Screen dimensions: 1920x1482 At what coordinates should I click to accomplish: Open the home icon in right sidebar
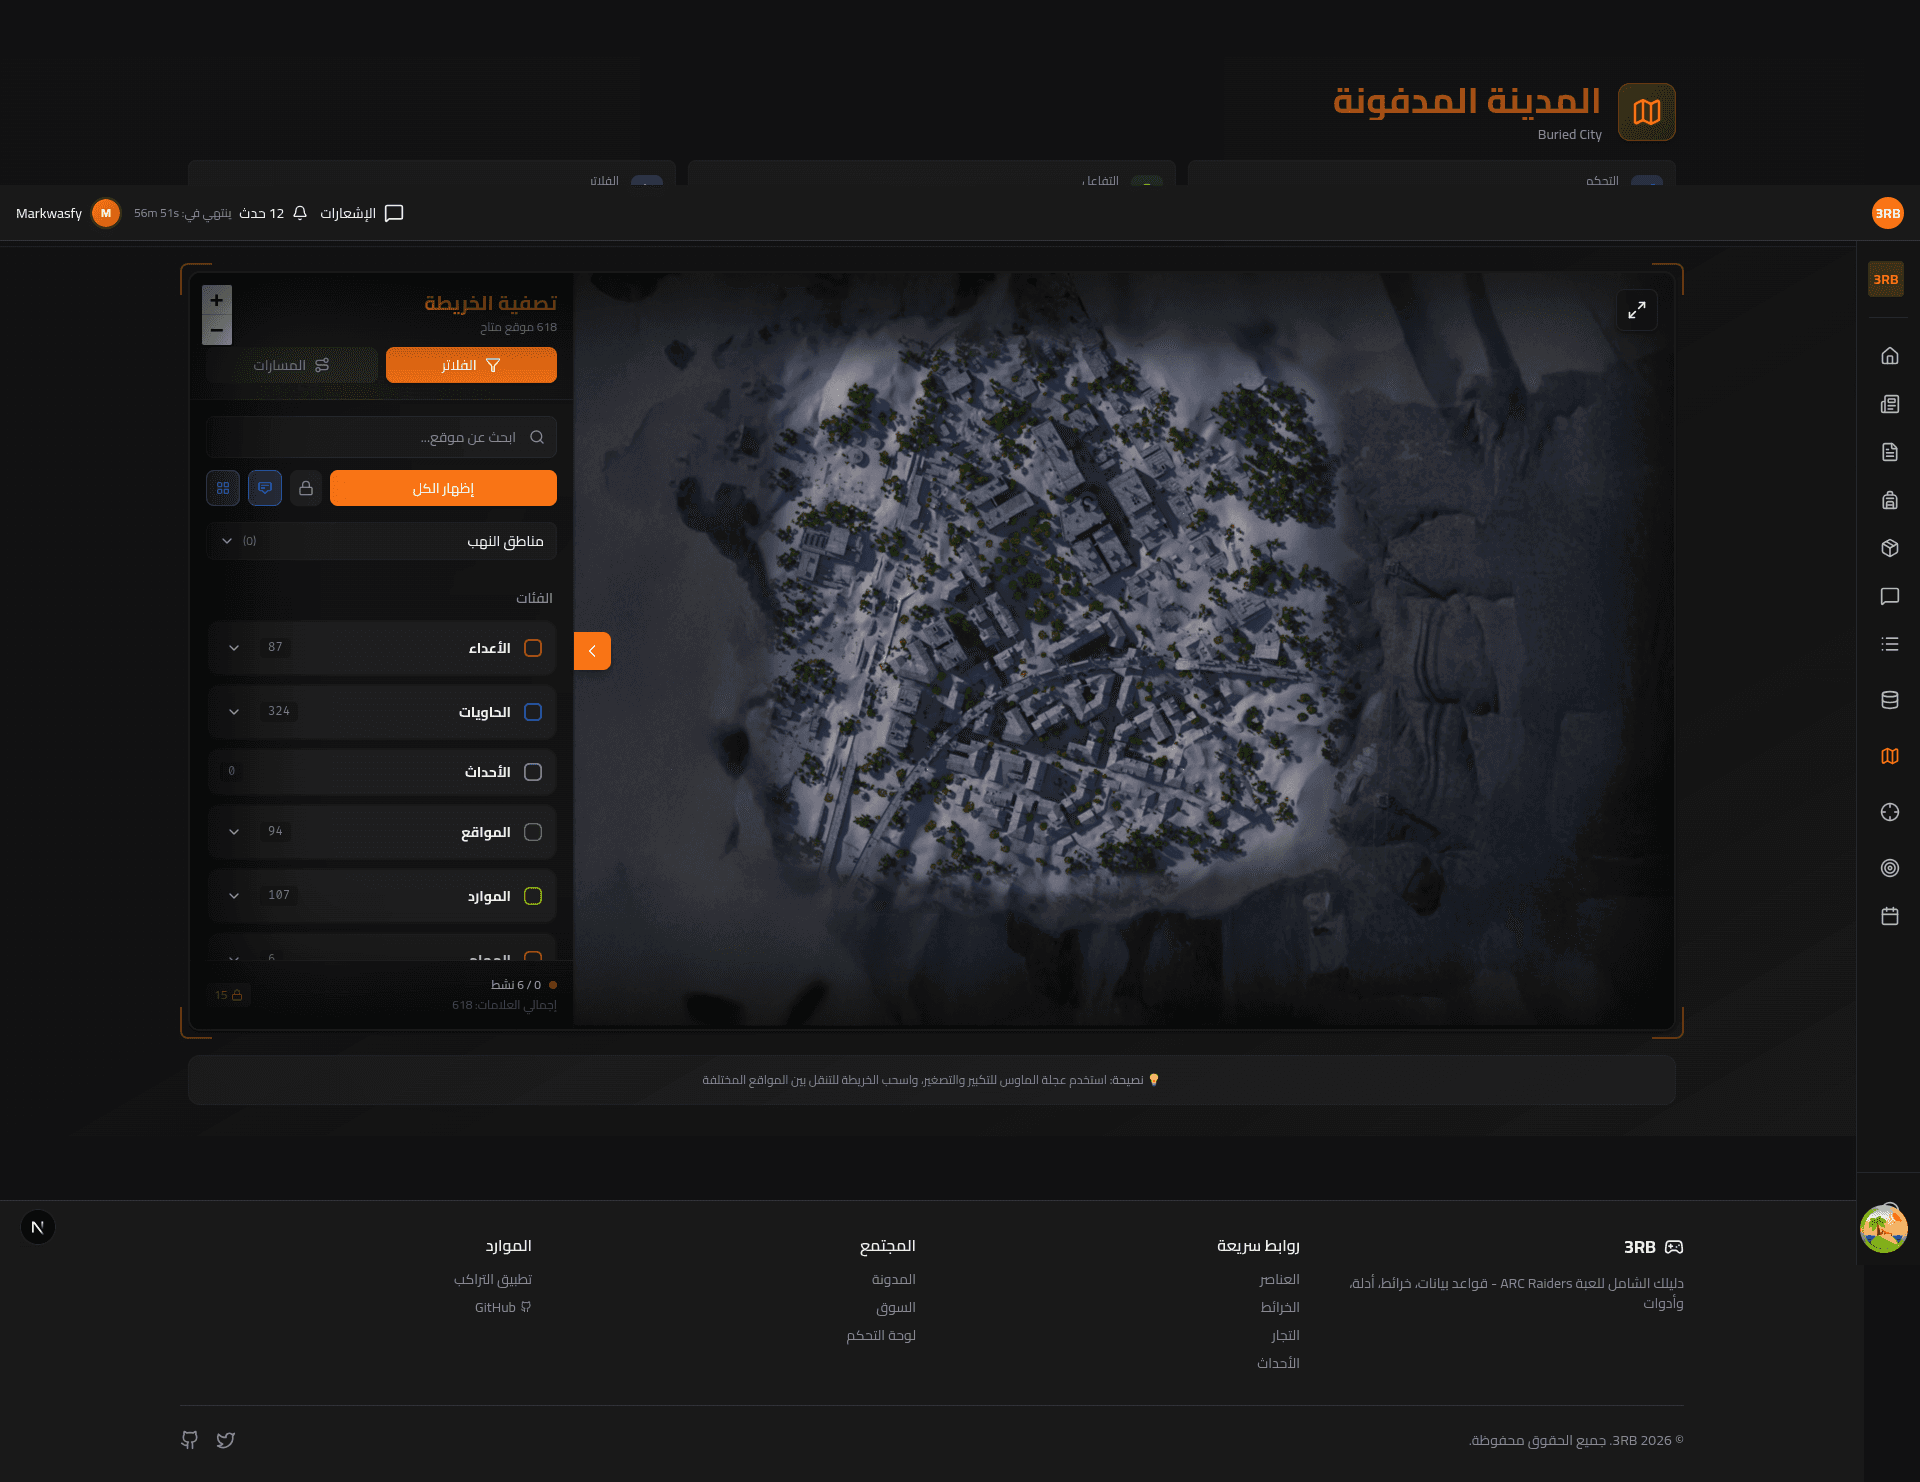tap(1889, 356)
